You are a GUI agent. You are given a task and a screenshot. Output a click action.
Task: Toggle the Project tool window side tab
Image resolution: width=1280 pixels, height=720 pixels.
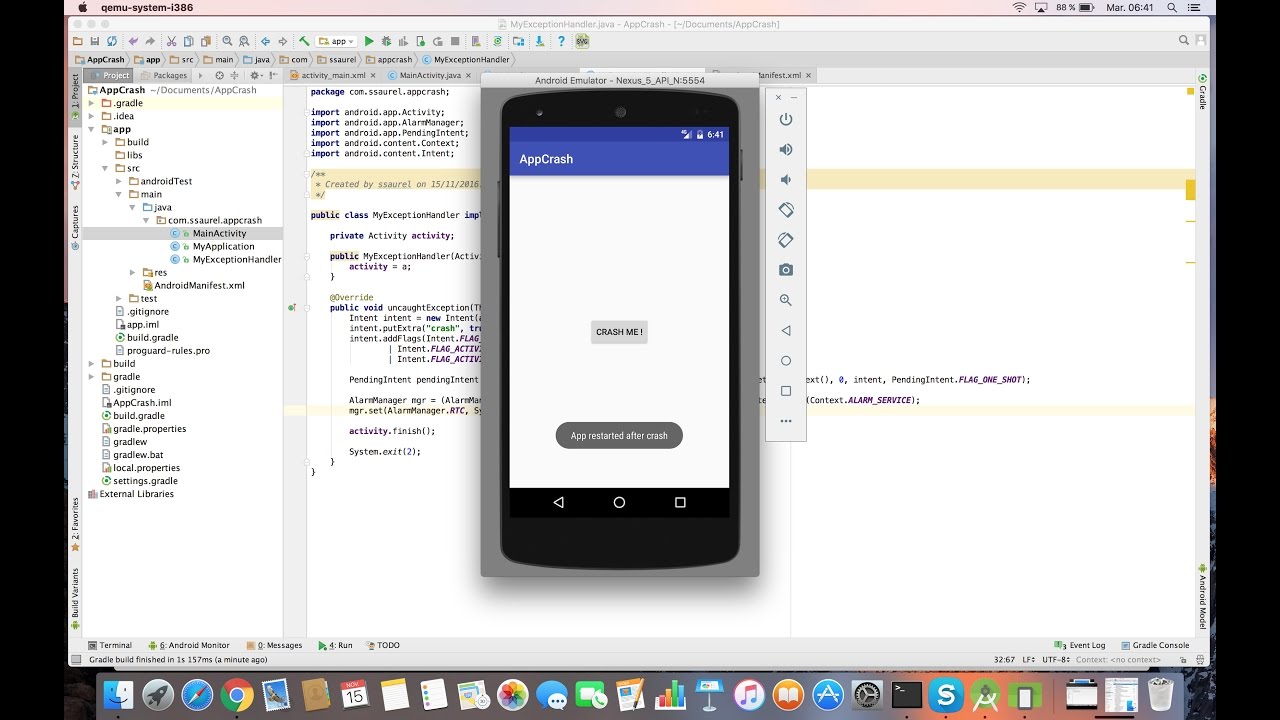tap(75, 98)
